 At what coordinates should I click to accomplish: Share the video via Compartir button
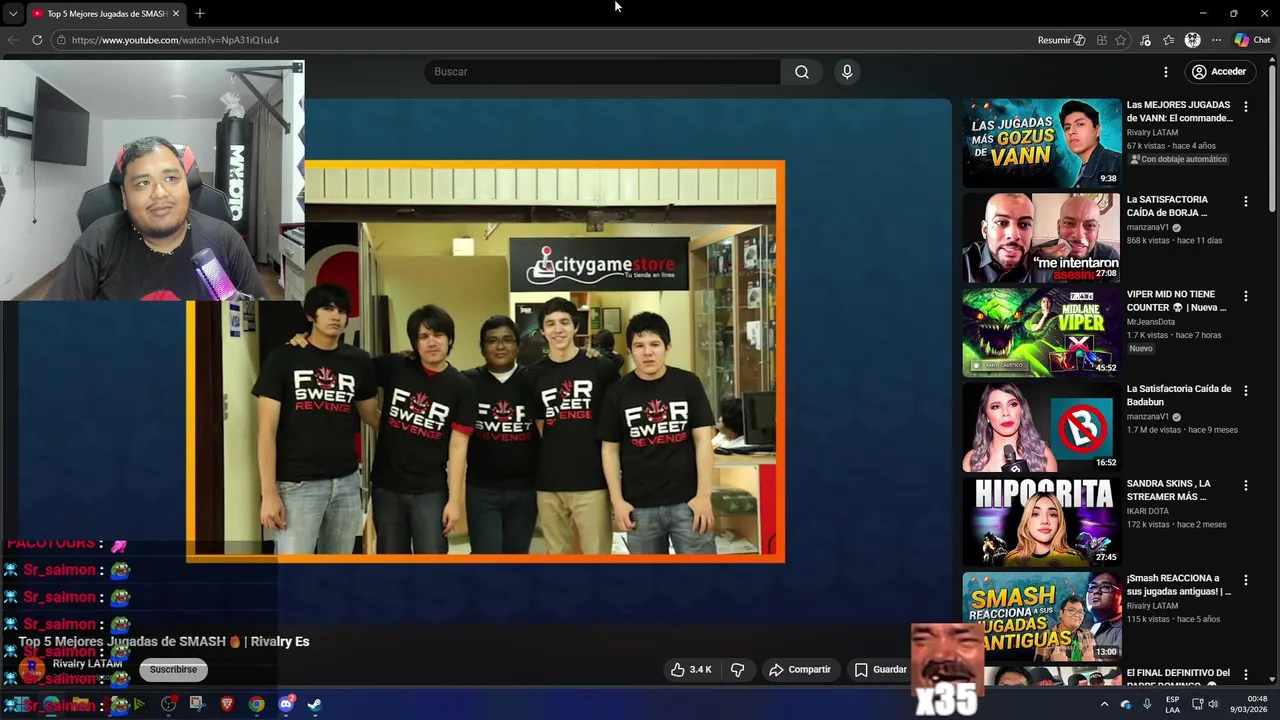pyautogui.click(x=799, y=669)
